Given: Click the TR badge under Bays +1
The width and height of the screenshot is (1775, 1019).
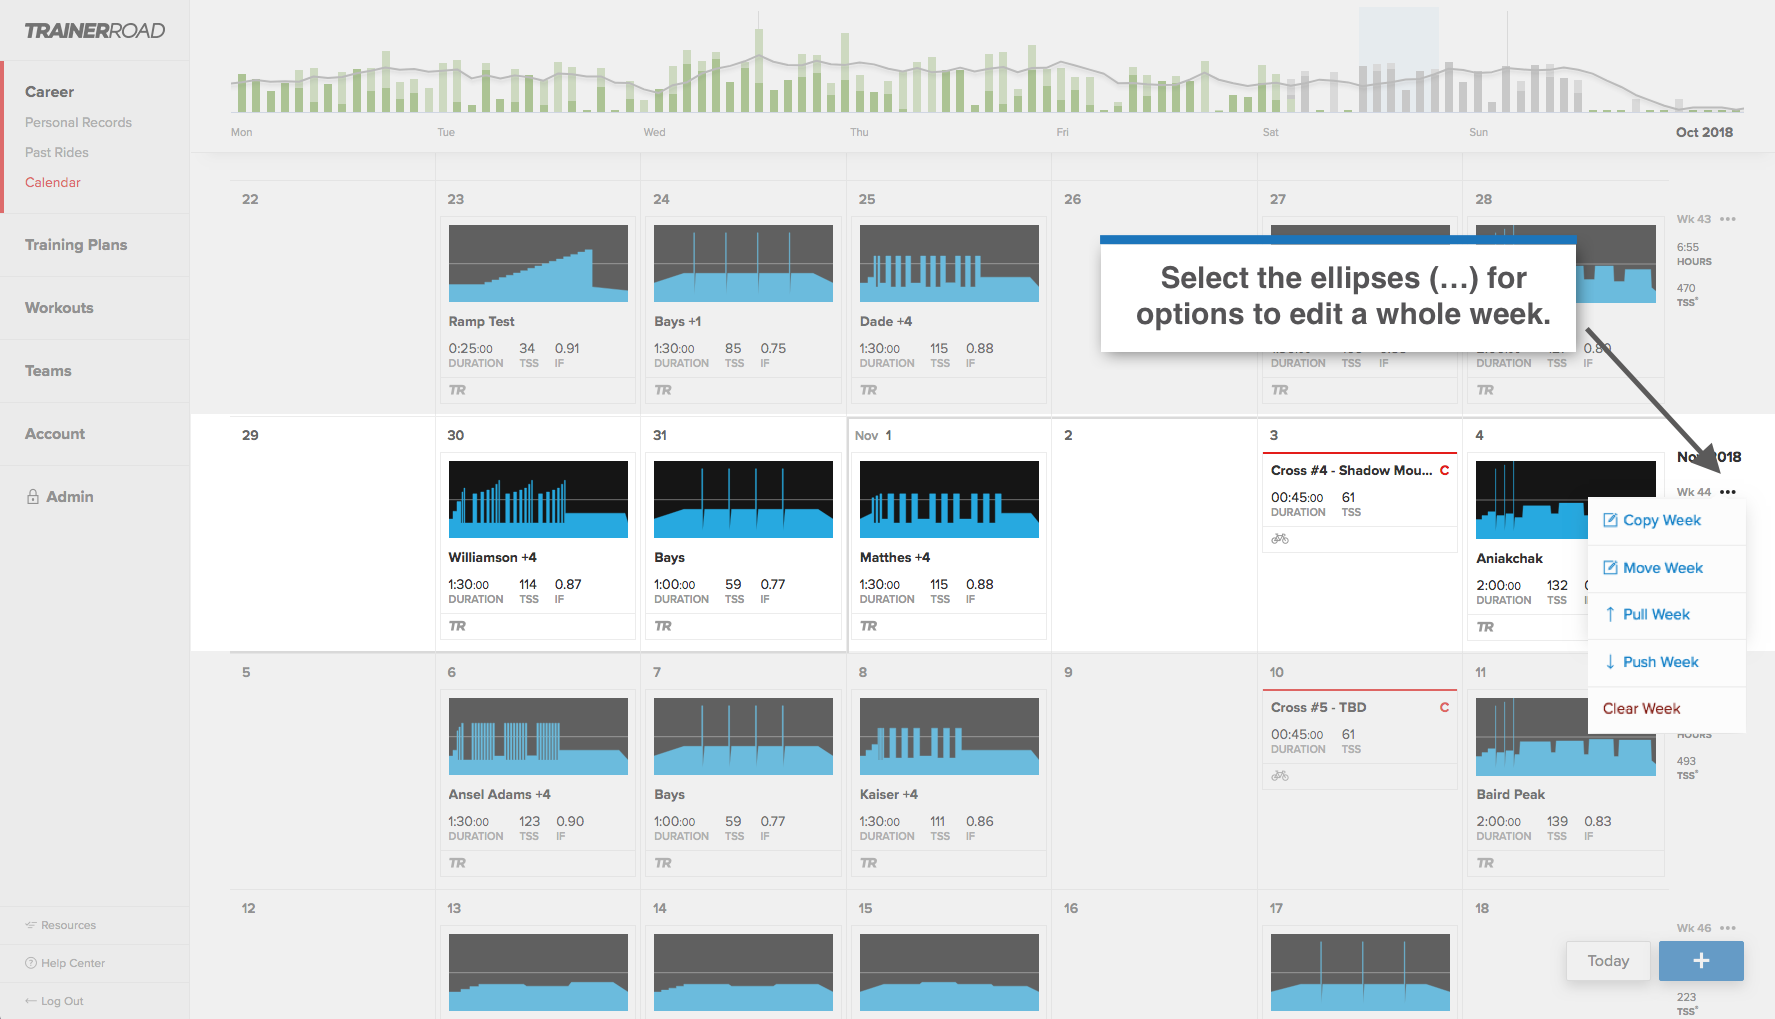Looking at the screenshot, I should point(664,390).
